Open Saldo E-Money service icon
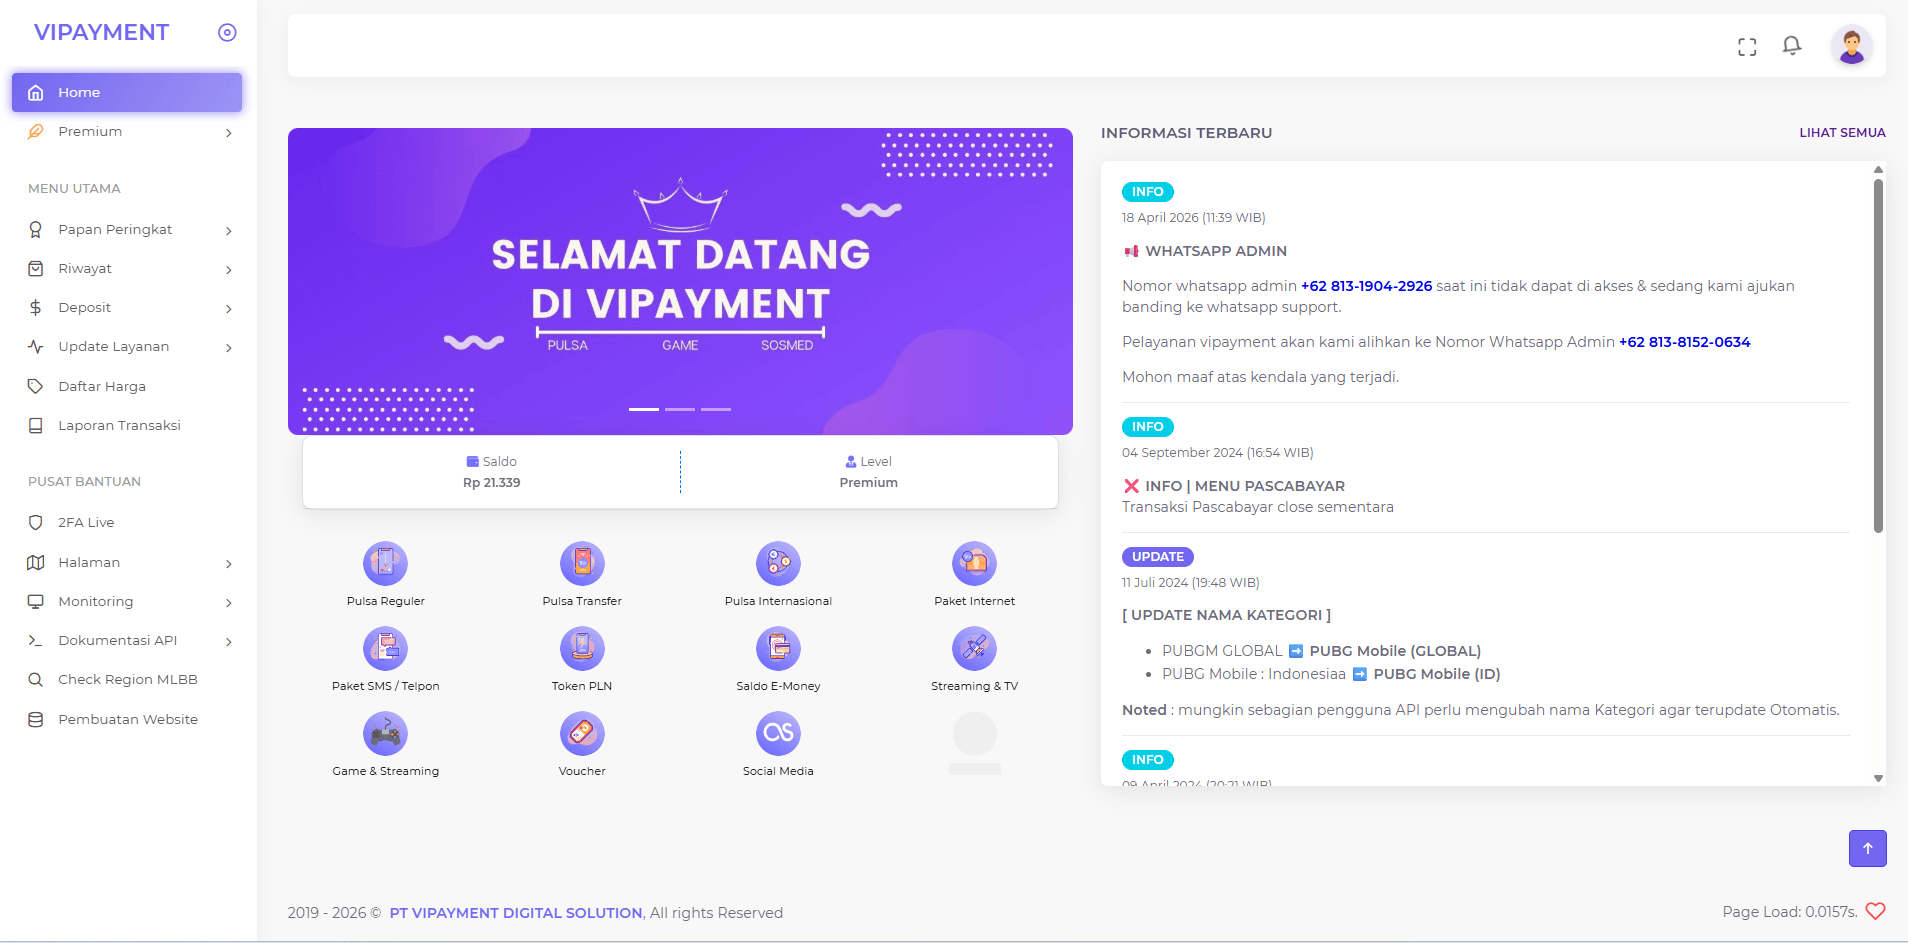Image resolution: width=1908 pixels, height=943 pixels. coord(778,648)
